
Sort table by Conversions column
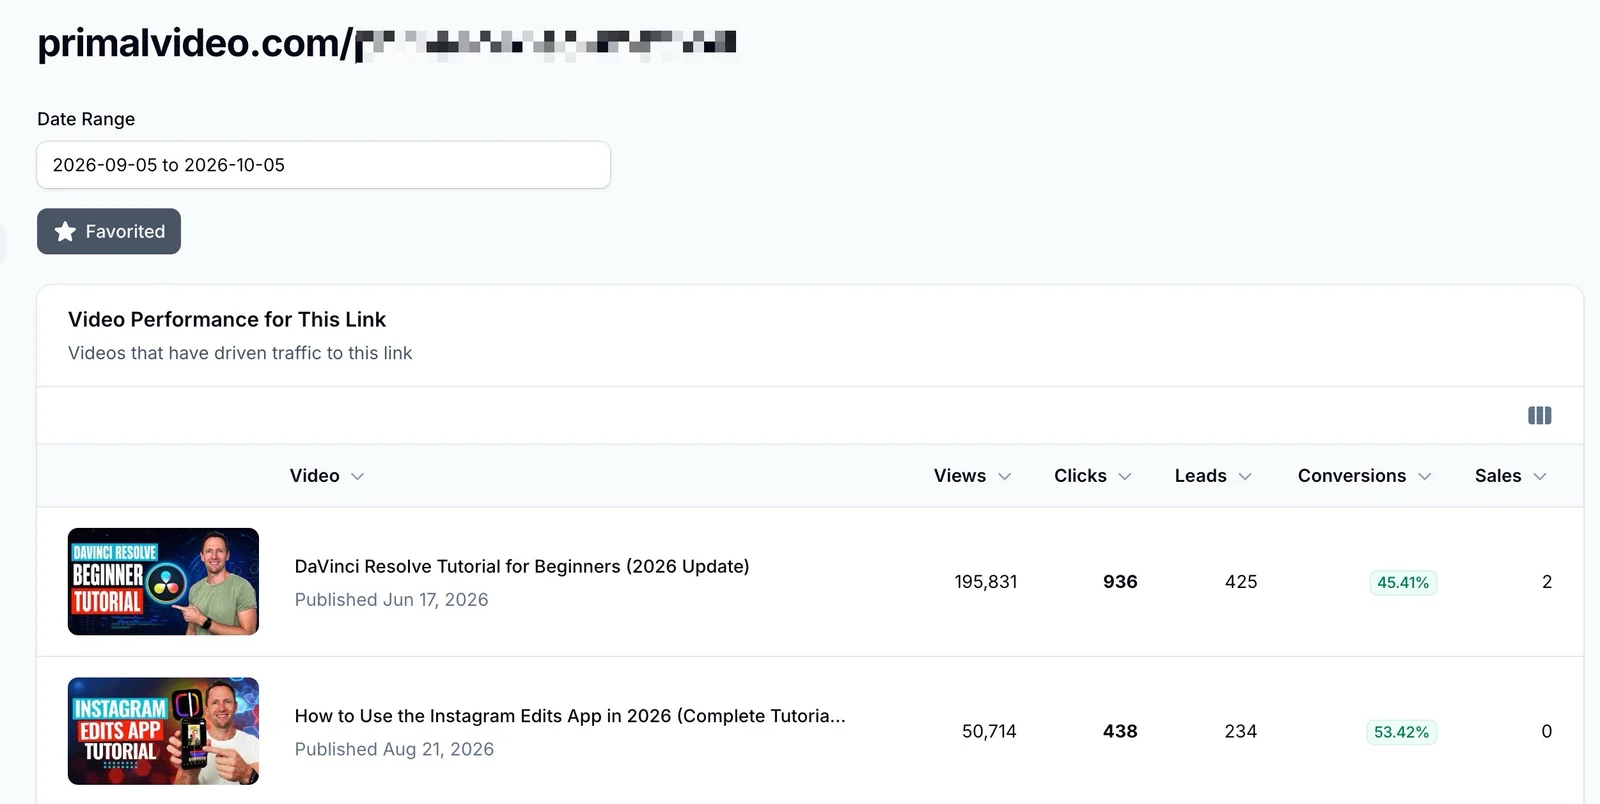[1364, 476]
